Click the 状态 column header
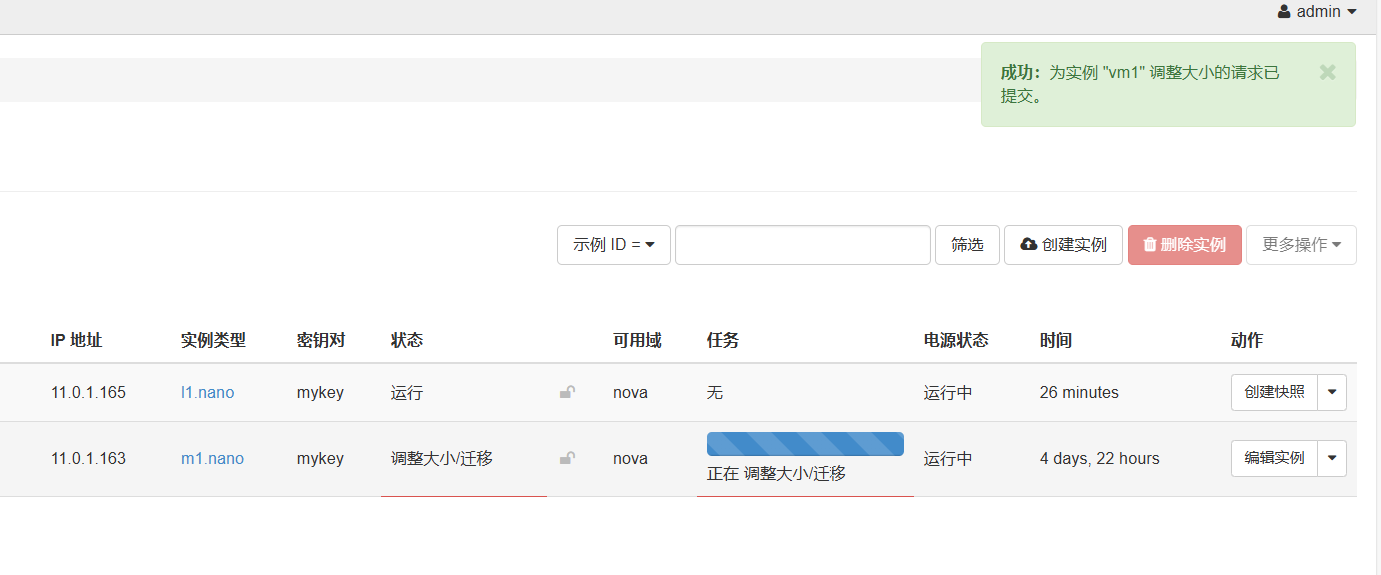 point(407,341)
